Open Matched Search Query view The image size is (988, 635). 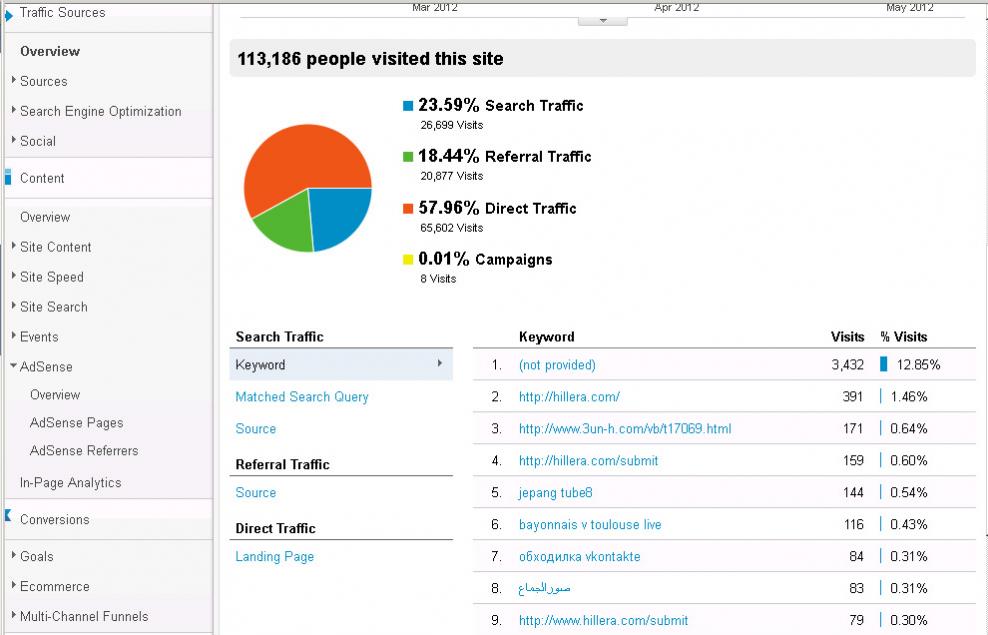coord(302,397)
